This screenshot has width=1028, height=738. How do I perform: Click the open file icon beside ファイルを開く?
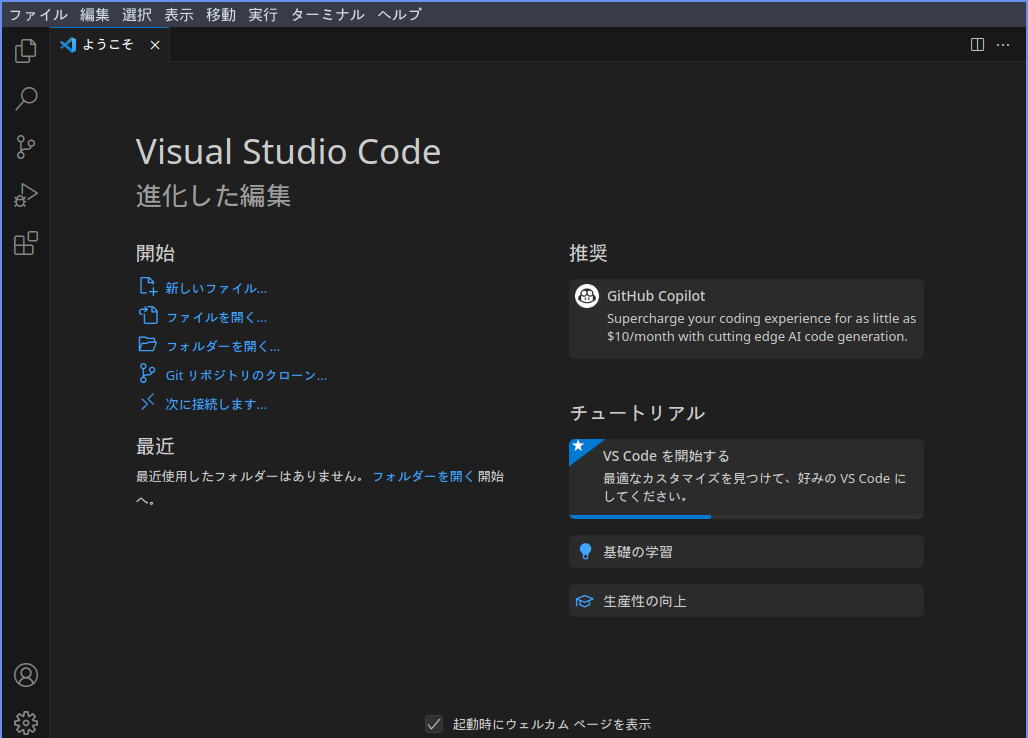click(148, 315)
